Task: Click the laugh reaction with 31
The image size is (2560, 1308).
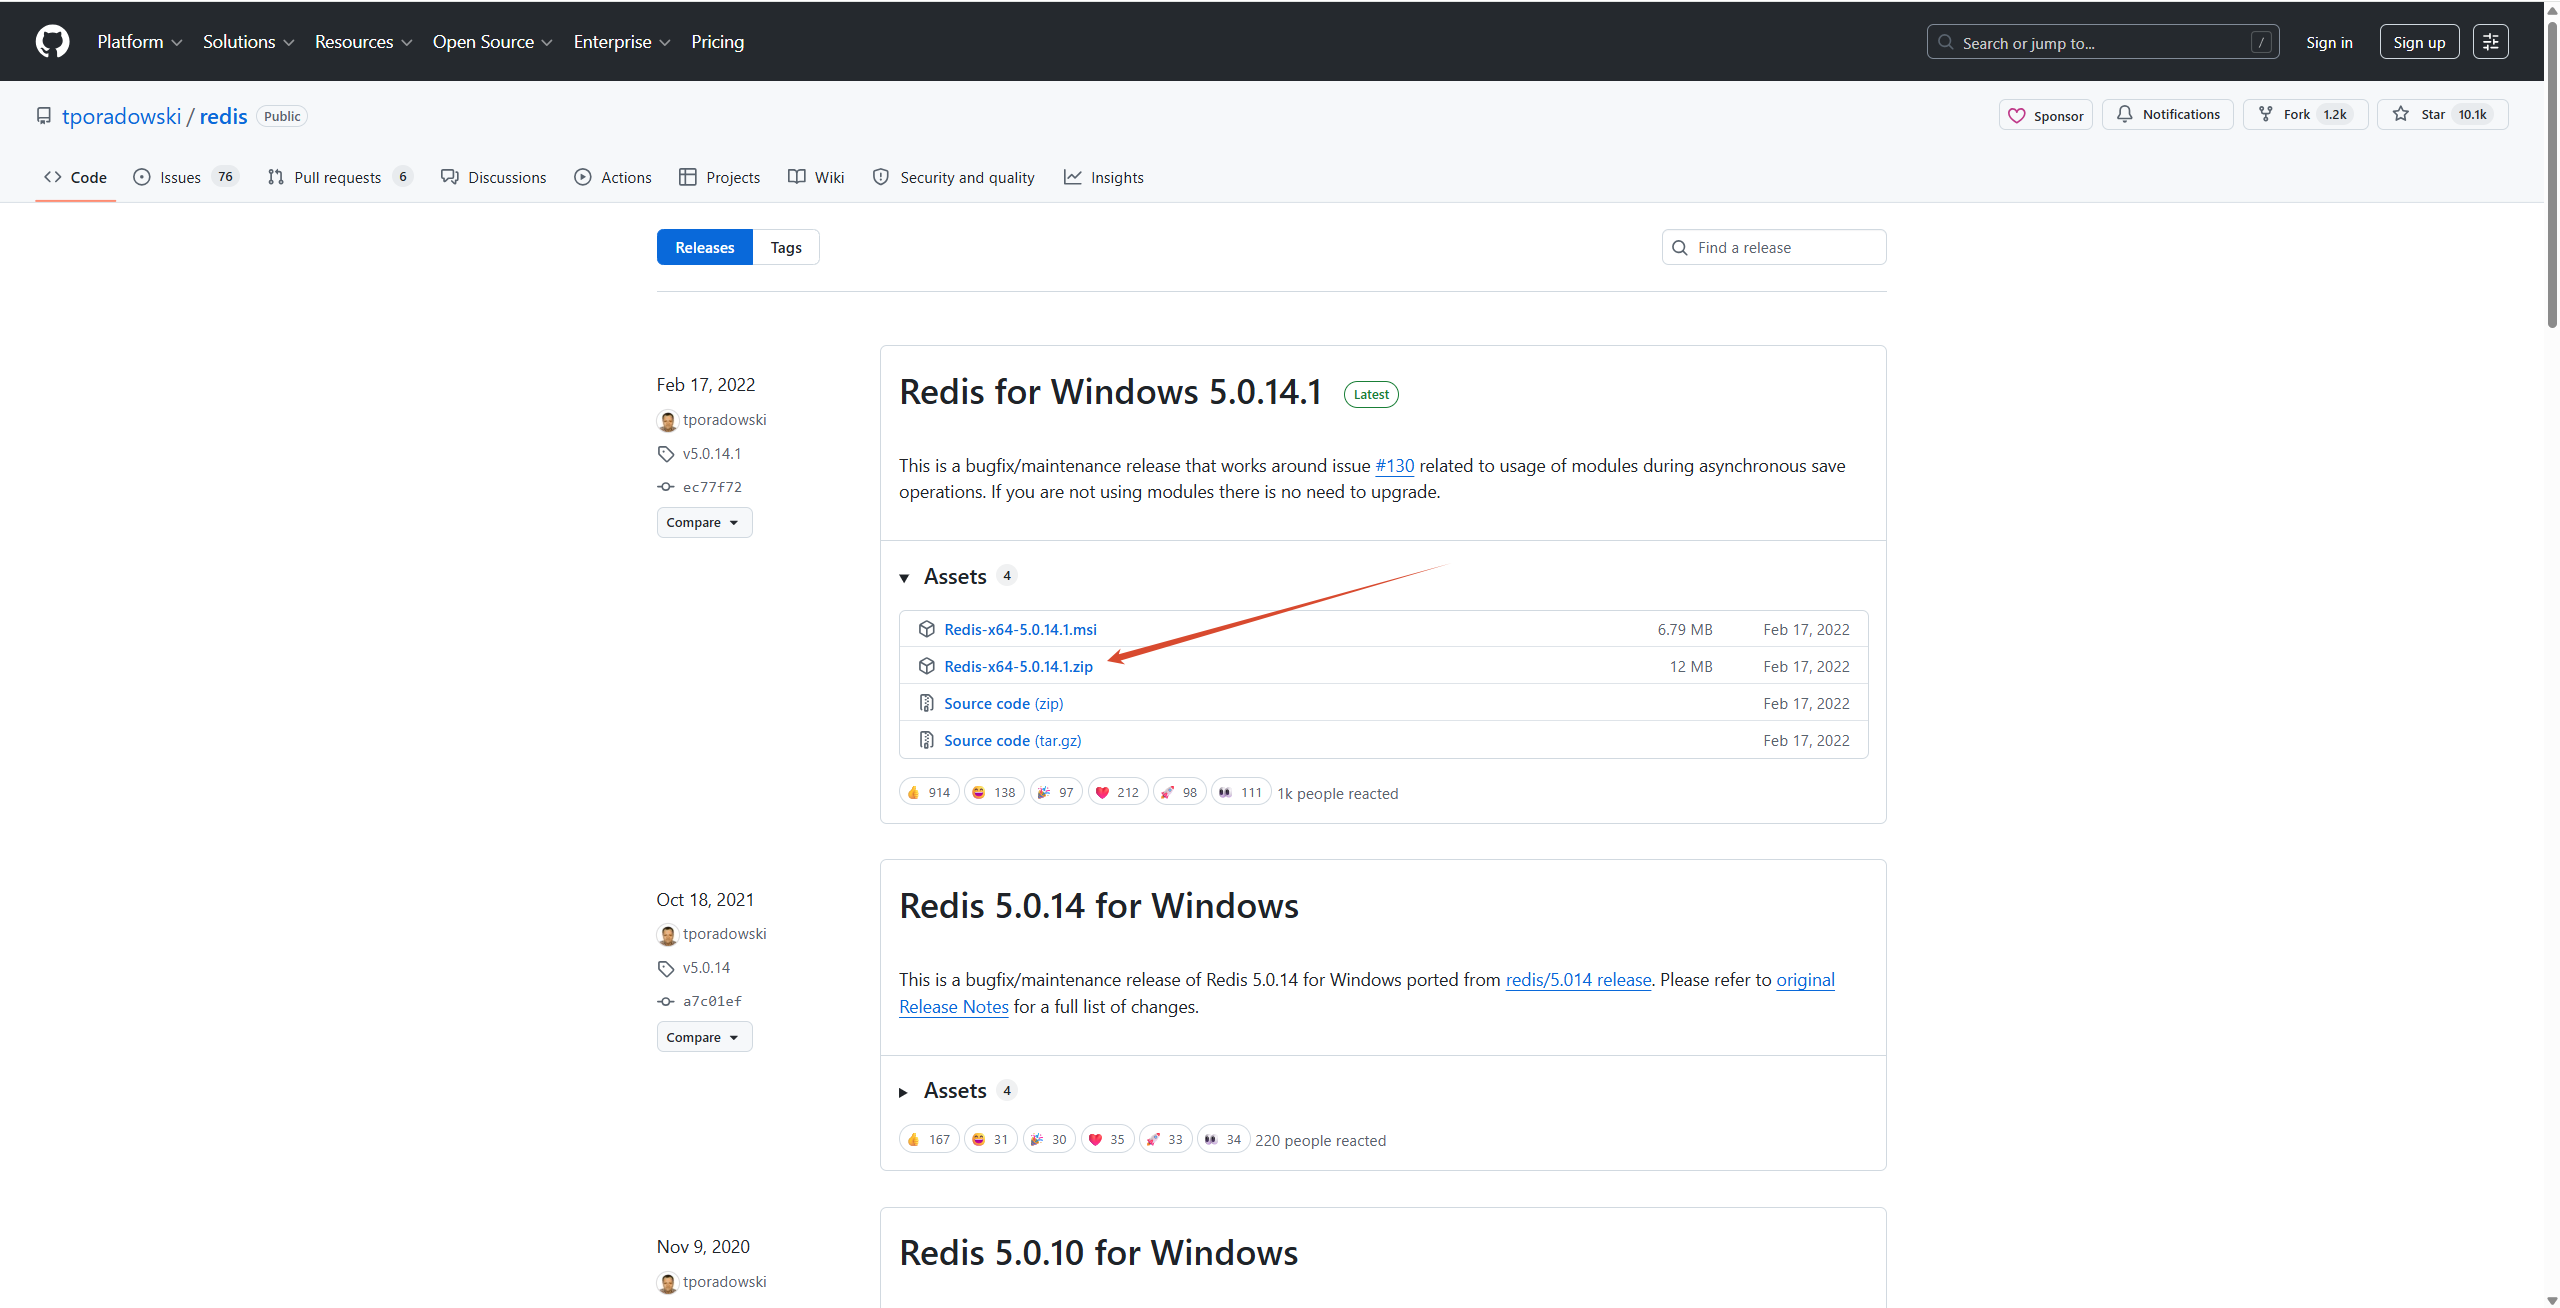Action: click(990, 1139)
